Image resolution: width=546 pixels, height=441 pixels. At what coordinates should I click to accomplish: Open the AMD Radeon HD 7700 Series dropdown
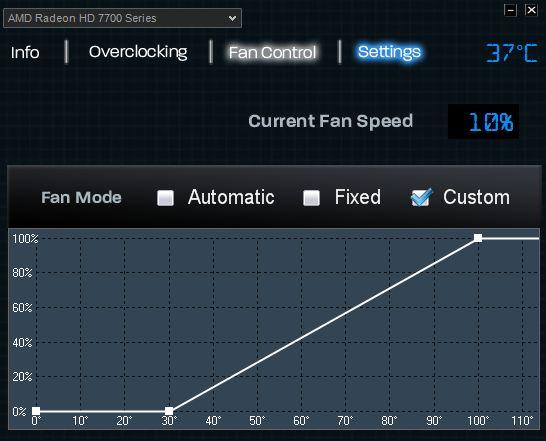coord(122,18)
